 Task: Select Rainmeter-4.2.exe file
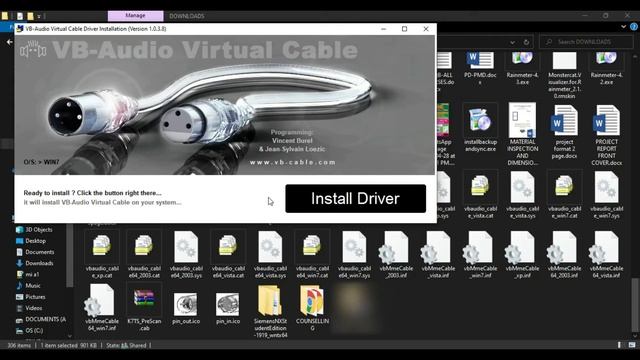607,68
